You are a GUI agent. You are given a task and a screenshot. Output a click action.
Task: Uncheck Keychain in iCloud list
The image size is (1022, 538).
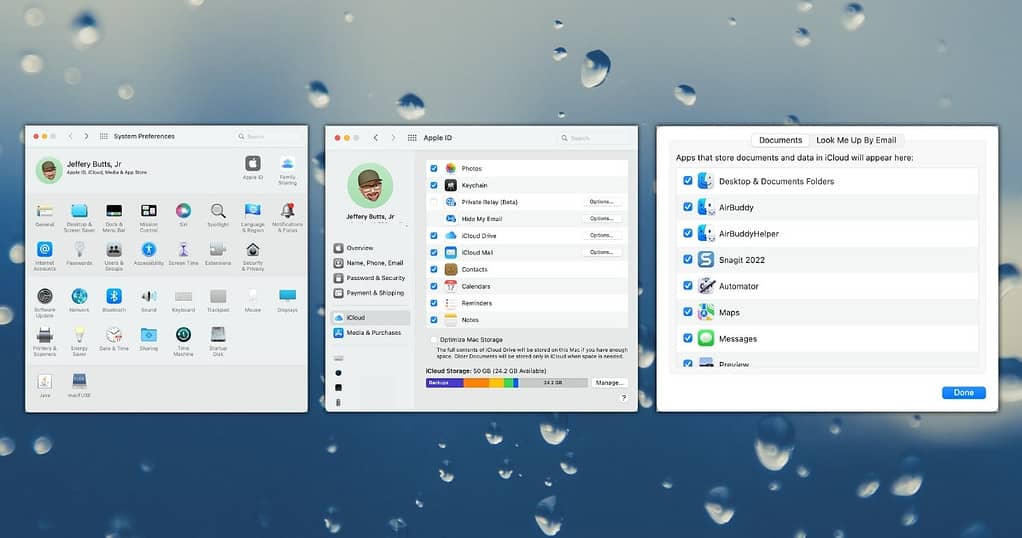pyautogui.click(x=433, y=185)
